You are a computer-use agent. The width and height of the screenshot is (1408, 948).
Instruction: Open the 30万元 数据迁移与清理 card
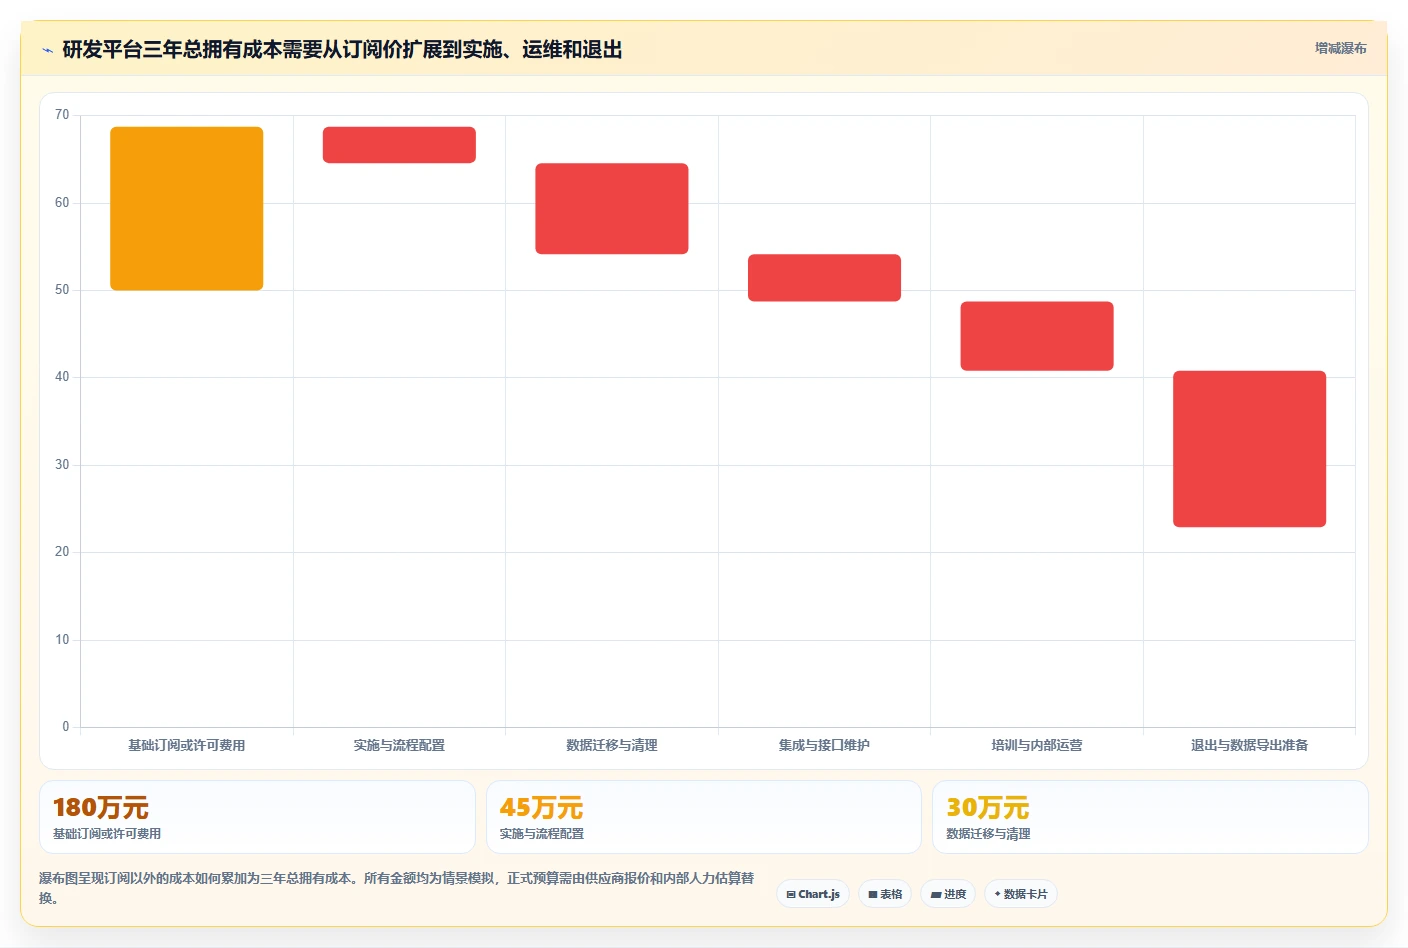[1150, 817]
